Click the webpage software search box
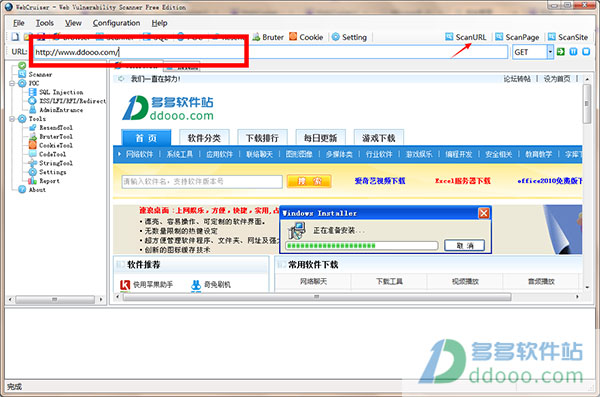600x397 pixels. pos(202,181)
